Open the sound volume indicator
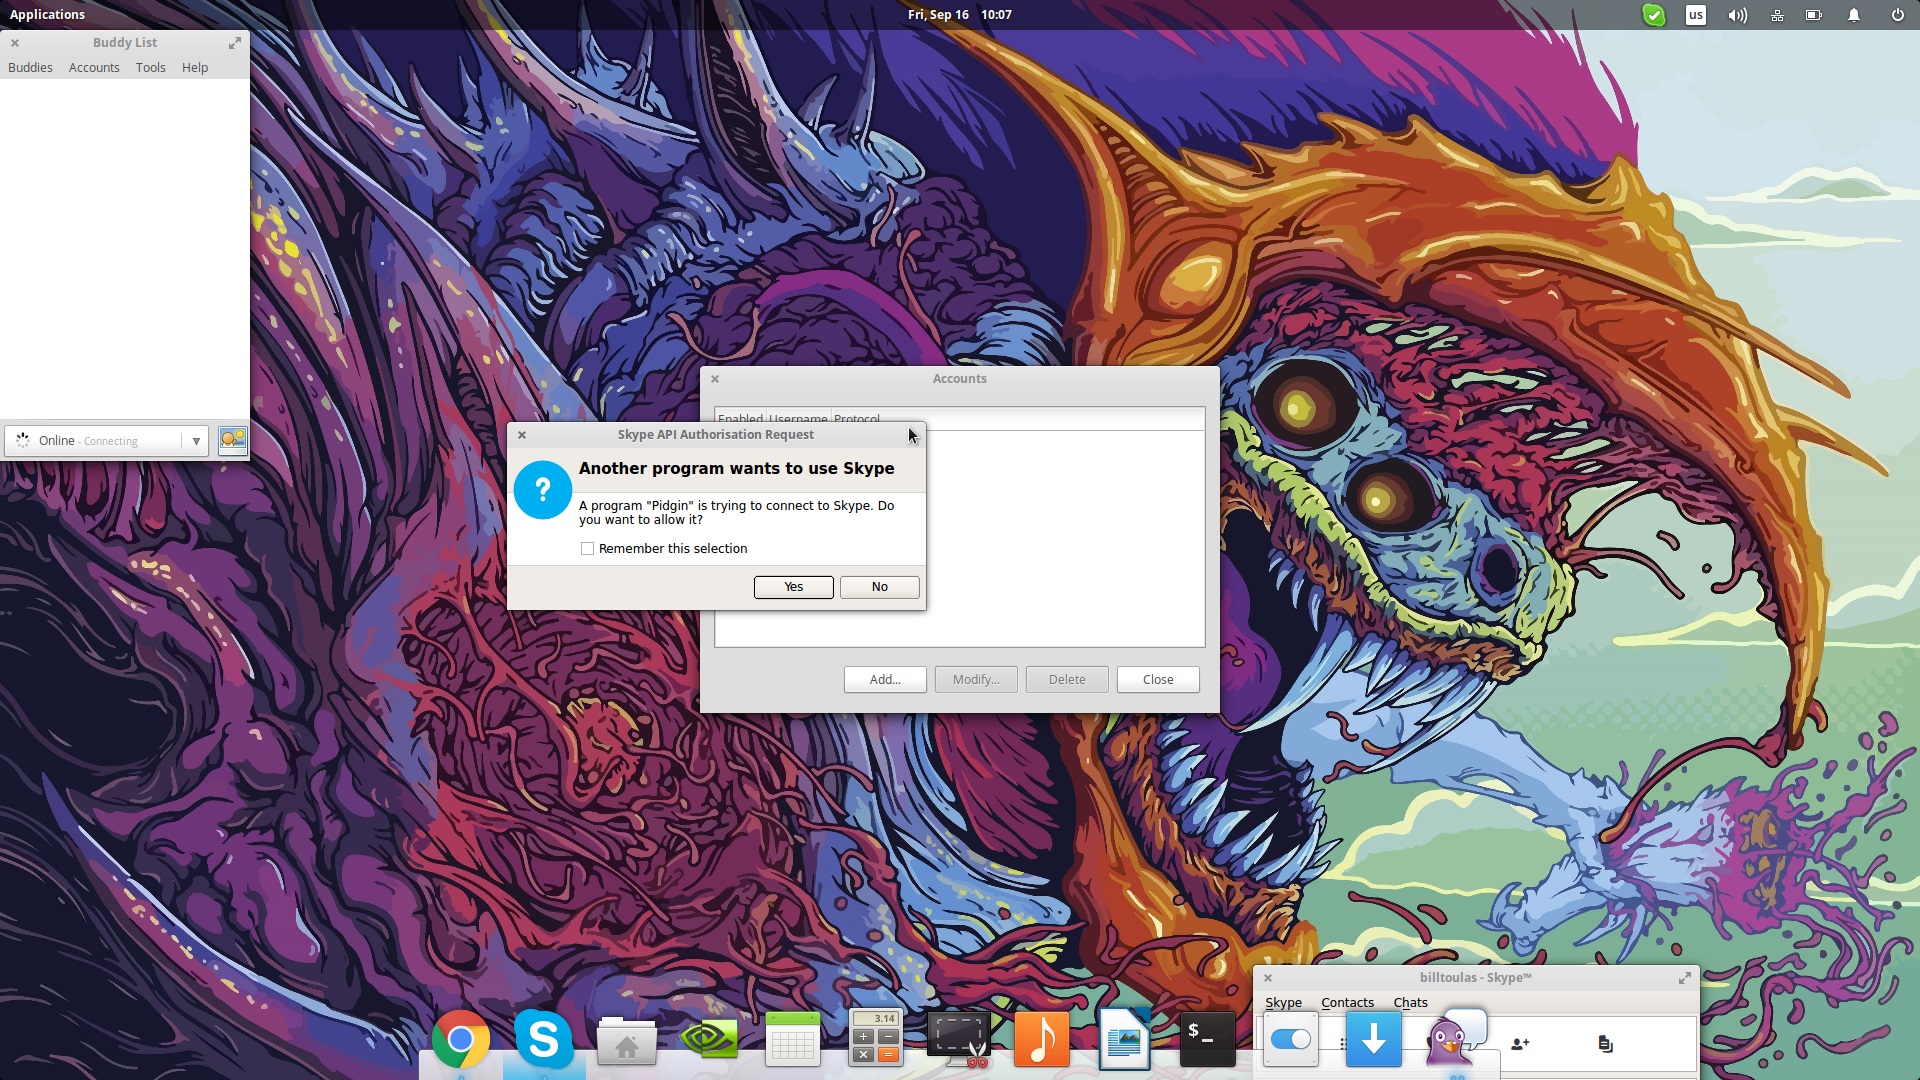Image resolution: width=1920 pixels, height=1080 pixels. coord(1737,15)
